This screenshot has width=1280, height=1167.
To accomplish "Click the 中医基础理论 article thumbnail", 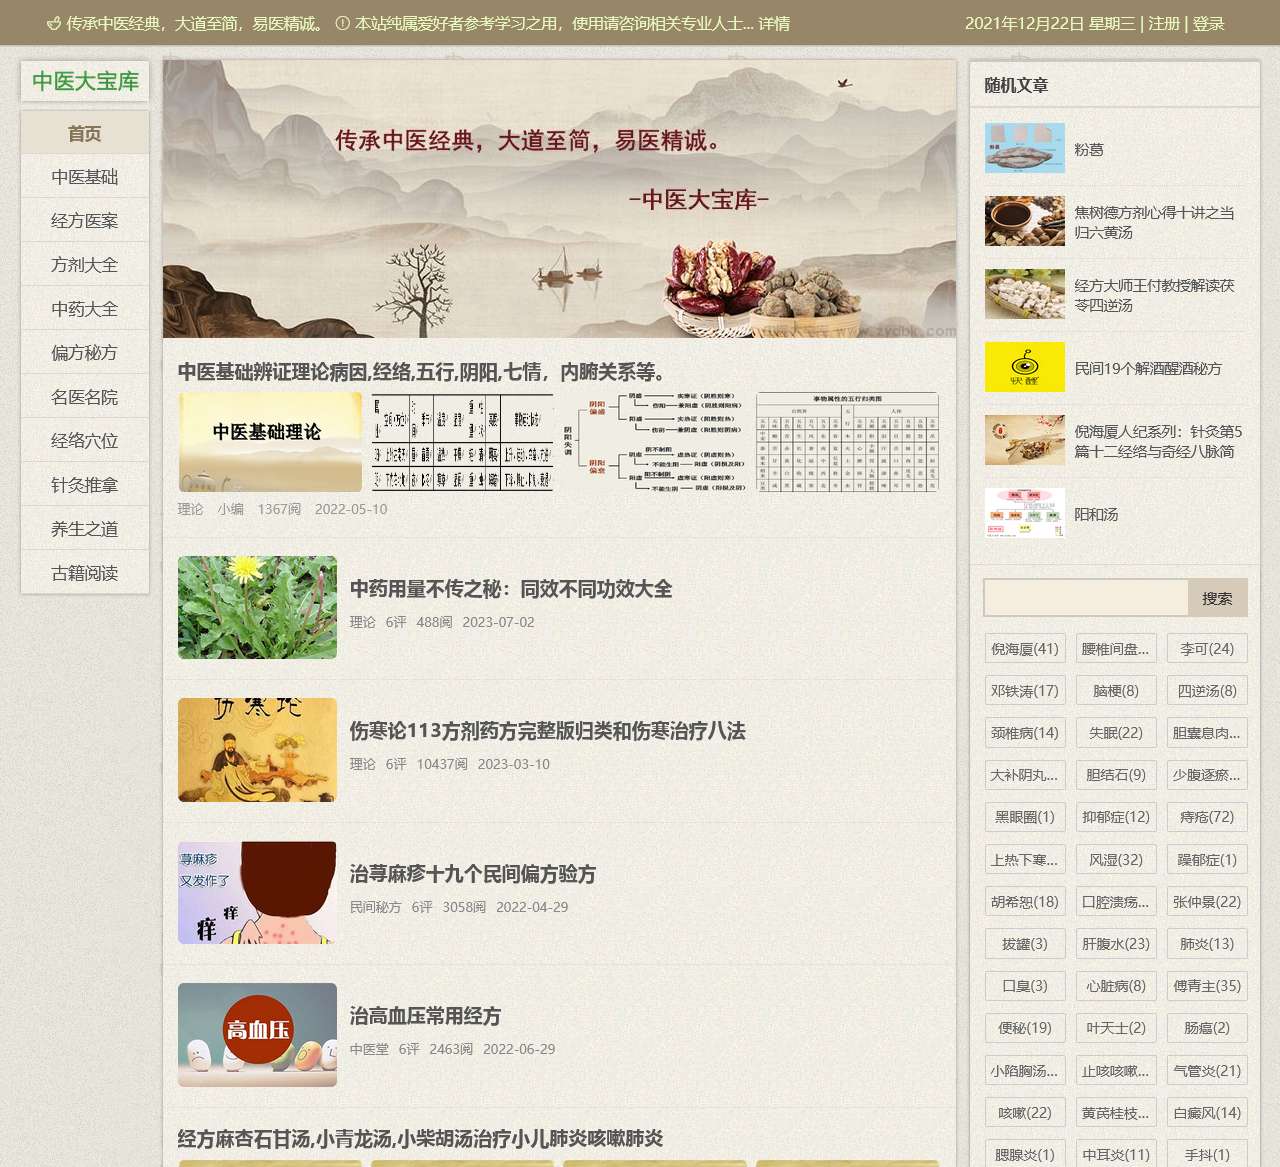I will [x=269, y=441].
